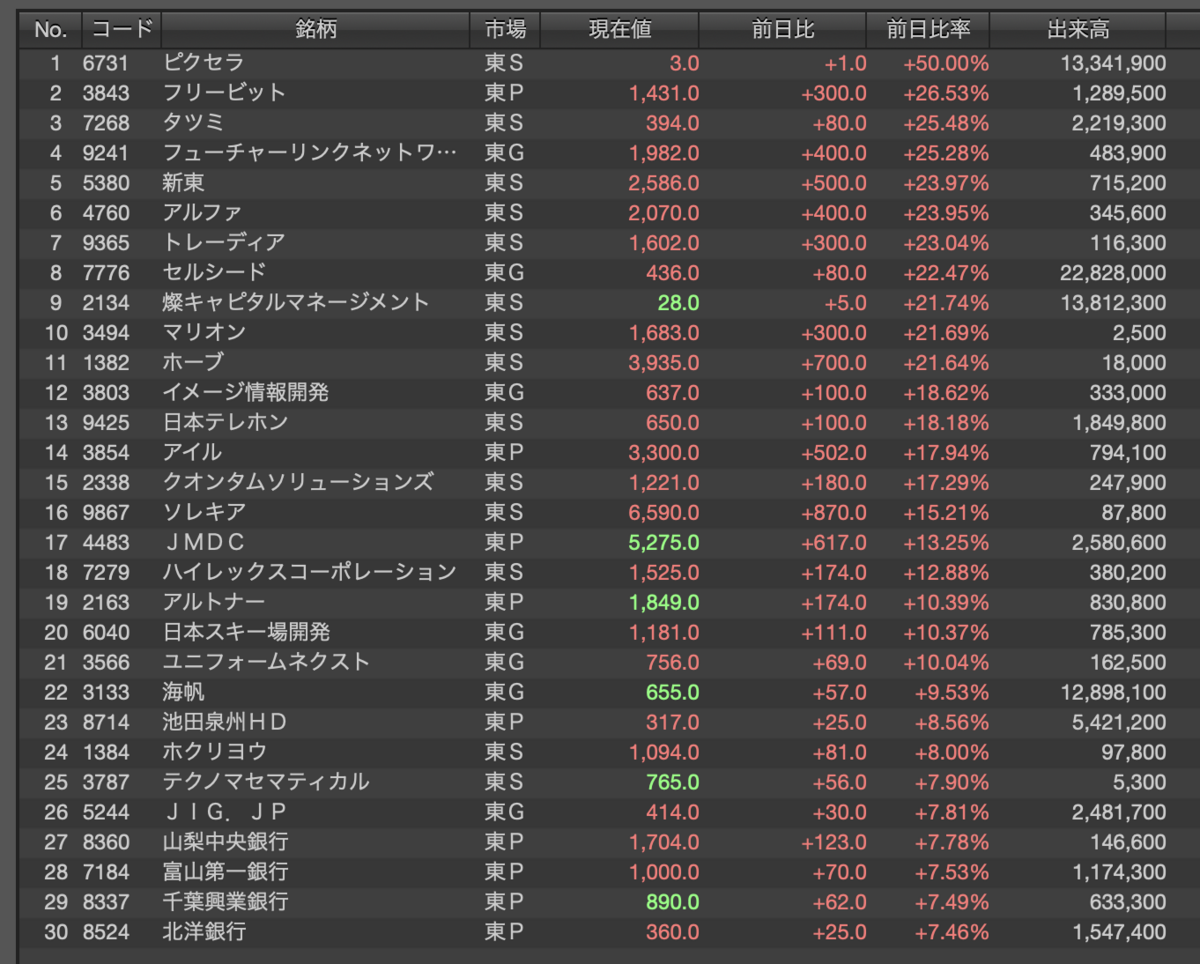The width and height of the screenshot is (1200, 964).
Task: Select イメージ情報開発 stock name
Action: 245,392
